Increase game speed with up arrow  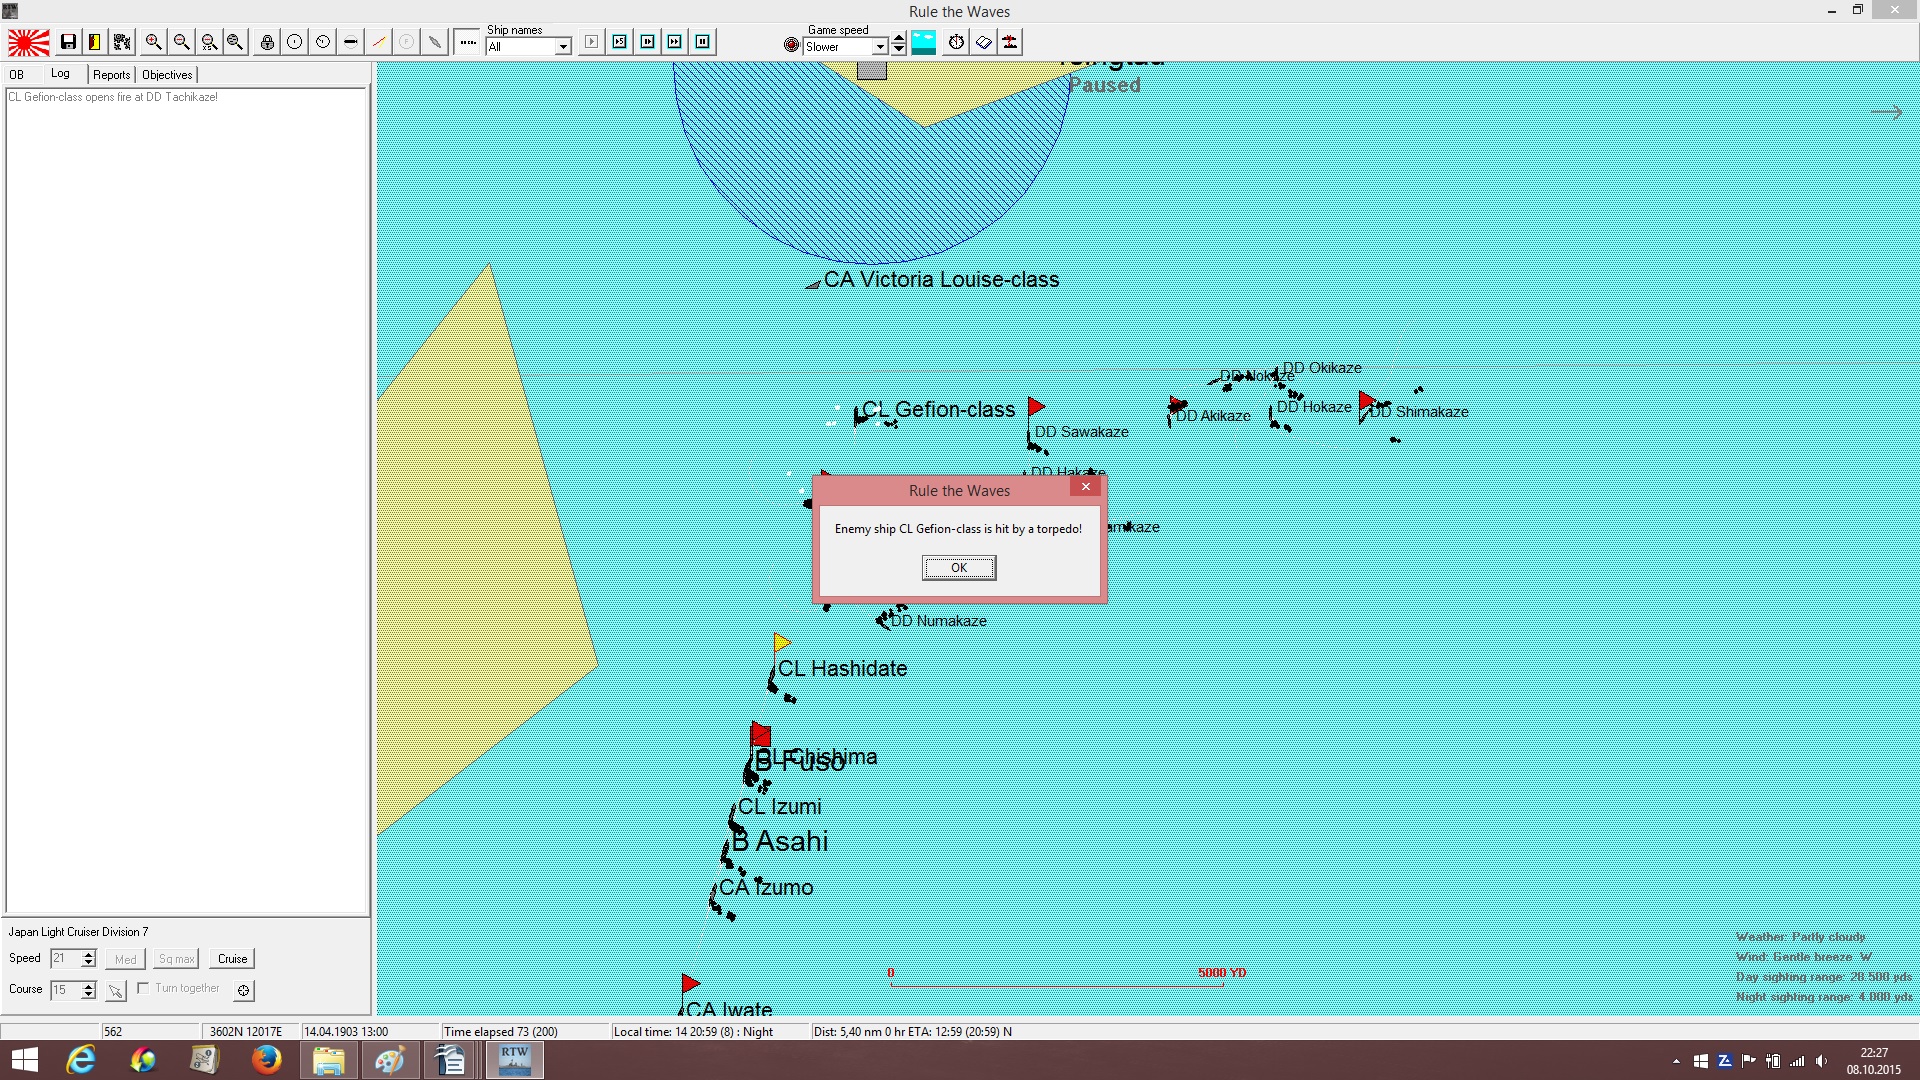(899, 37)
